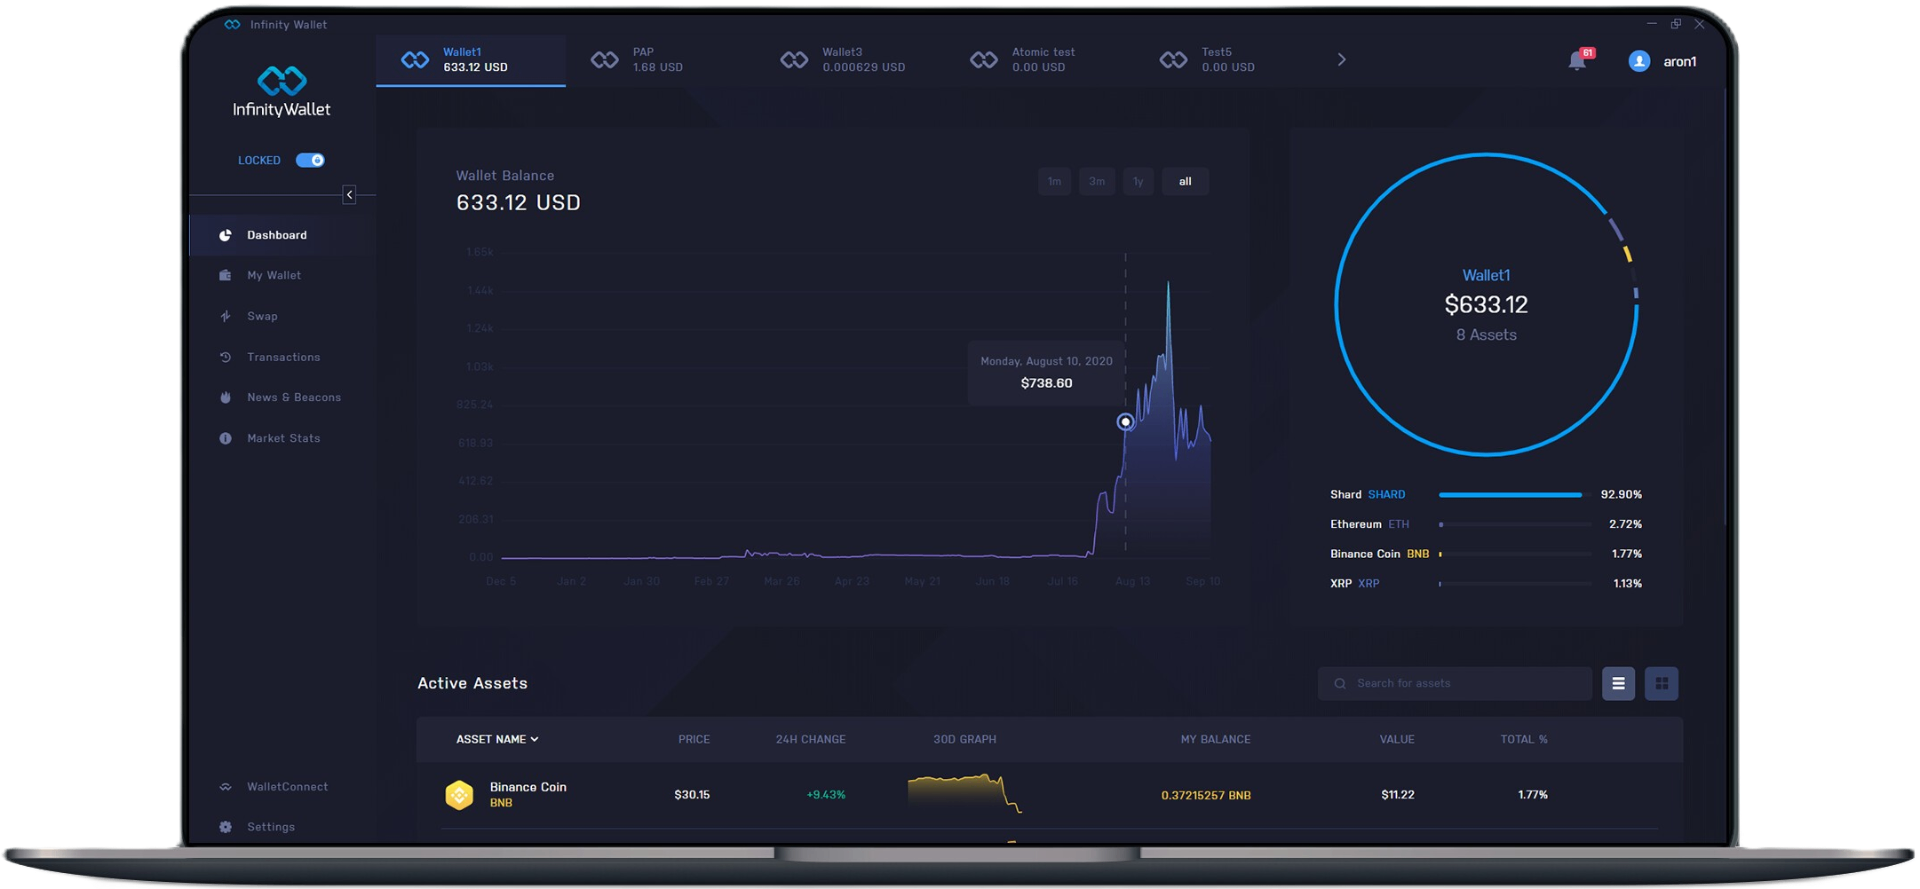The image size is (1920, 889).
Task: Sort by Asset Name dropdown arrow
Action: [x=535, y=740]
